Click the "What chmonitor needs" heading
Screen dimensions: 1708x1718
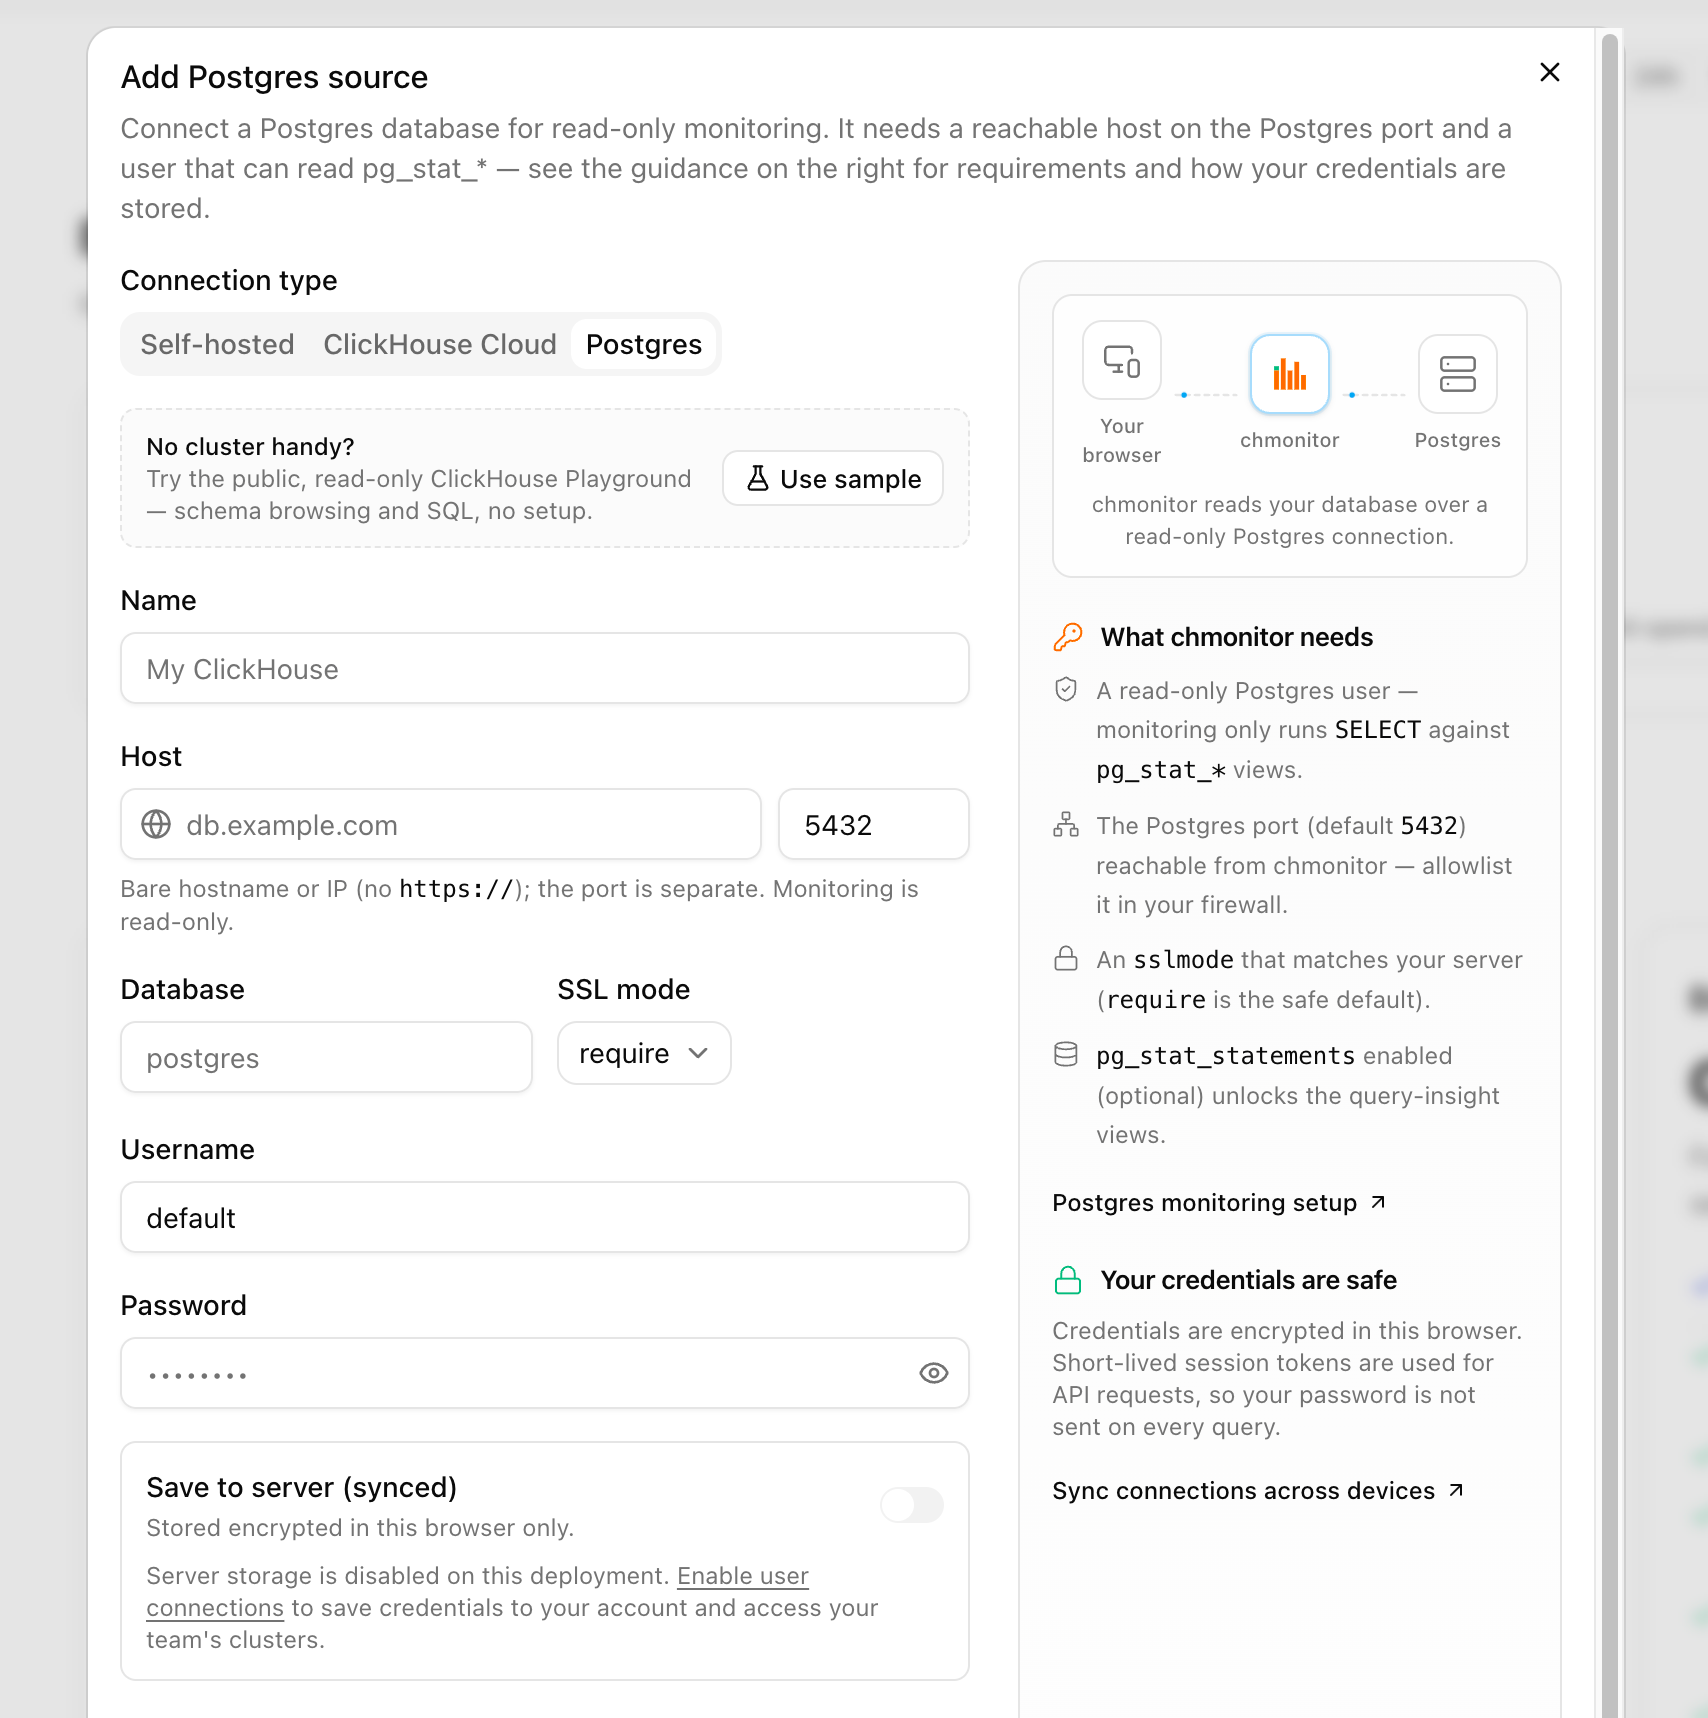pyautogui.click(x=1237, y=637)
